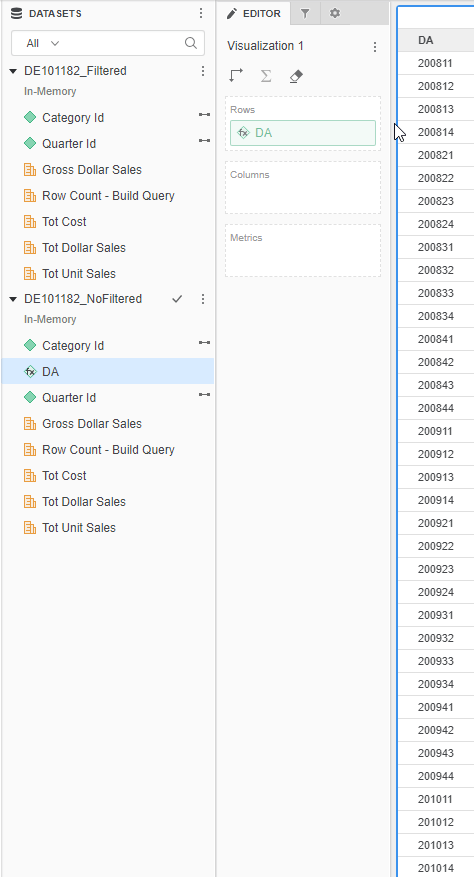Open the All filter dropdown
Viewport: 474px width, 877px height.
coord(43,43)
